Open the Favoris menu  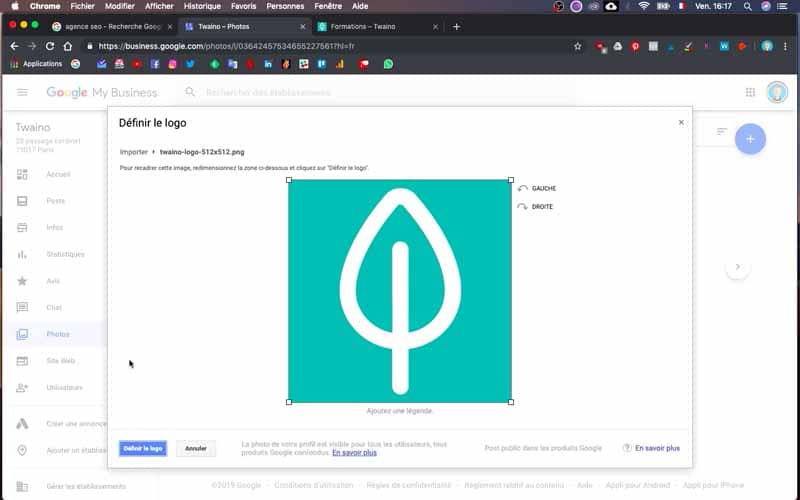[243, 6]
